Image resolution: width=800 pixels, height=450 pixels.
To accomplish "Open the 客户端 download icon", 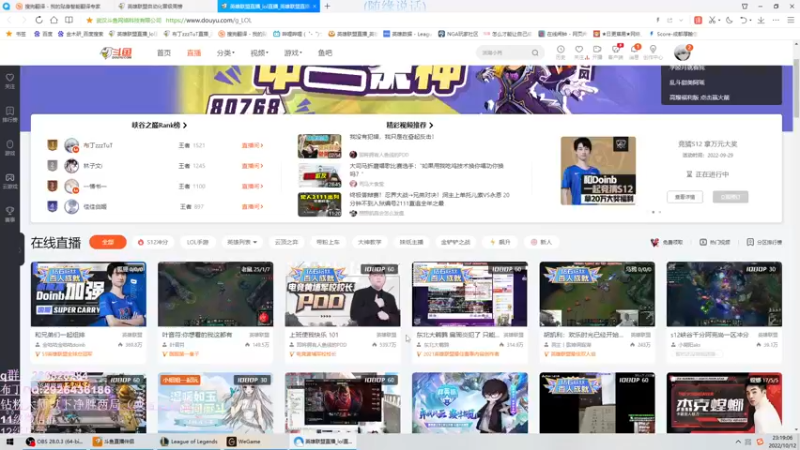I will pyautogui.click(x=616, y=52).
